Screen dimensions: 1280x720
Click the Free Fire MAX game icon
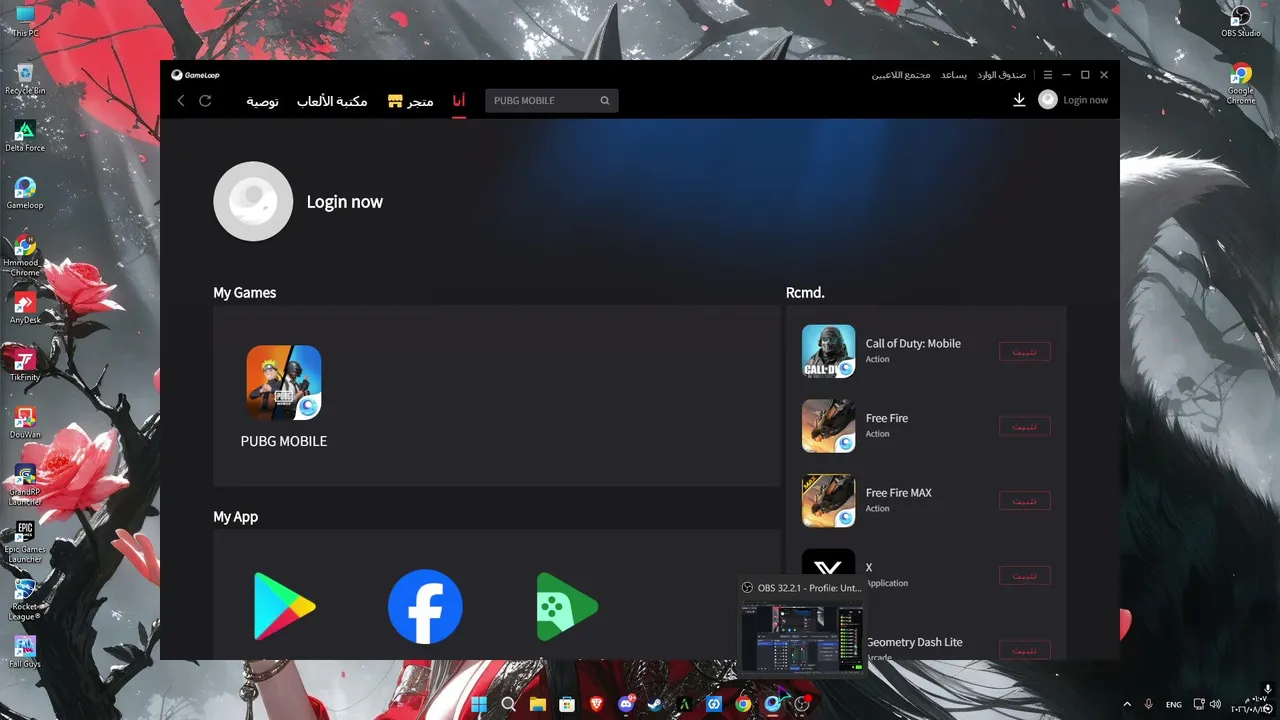coord(828,500)
